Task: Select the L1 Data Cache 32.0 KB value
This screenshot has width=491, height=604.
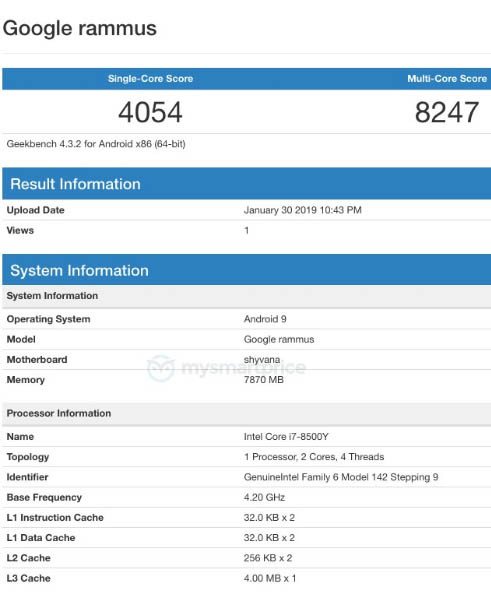Action: [269, 538]
